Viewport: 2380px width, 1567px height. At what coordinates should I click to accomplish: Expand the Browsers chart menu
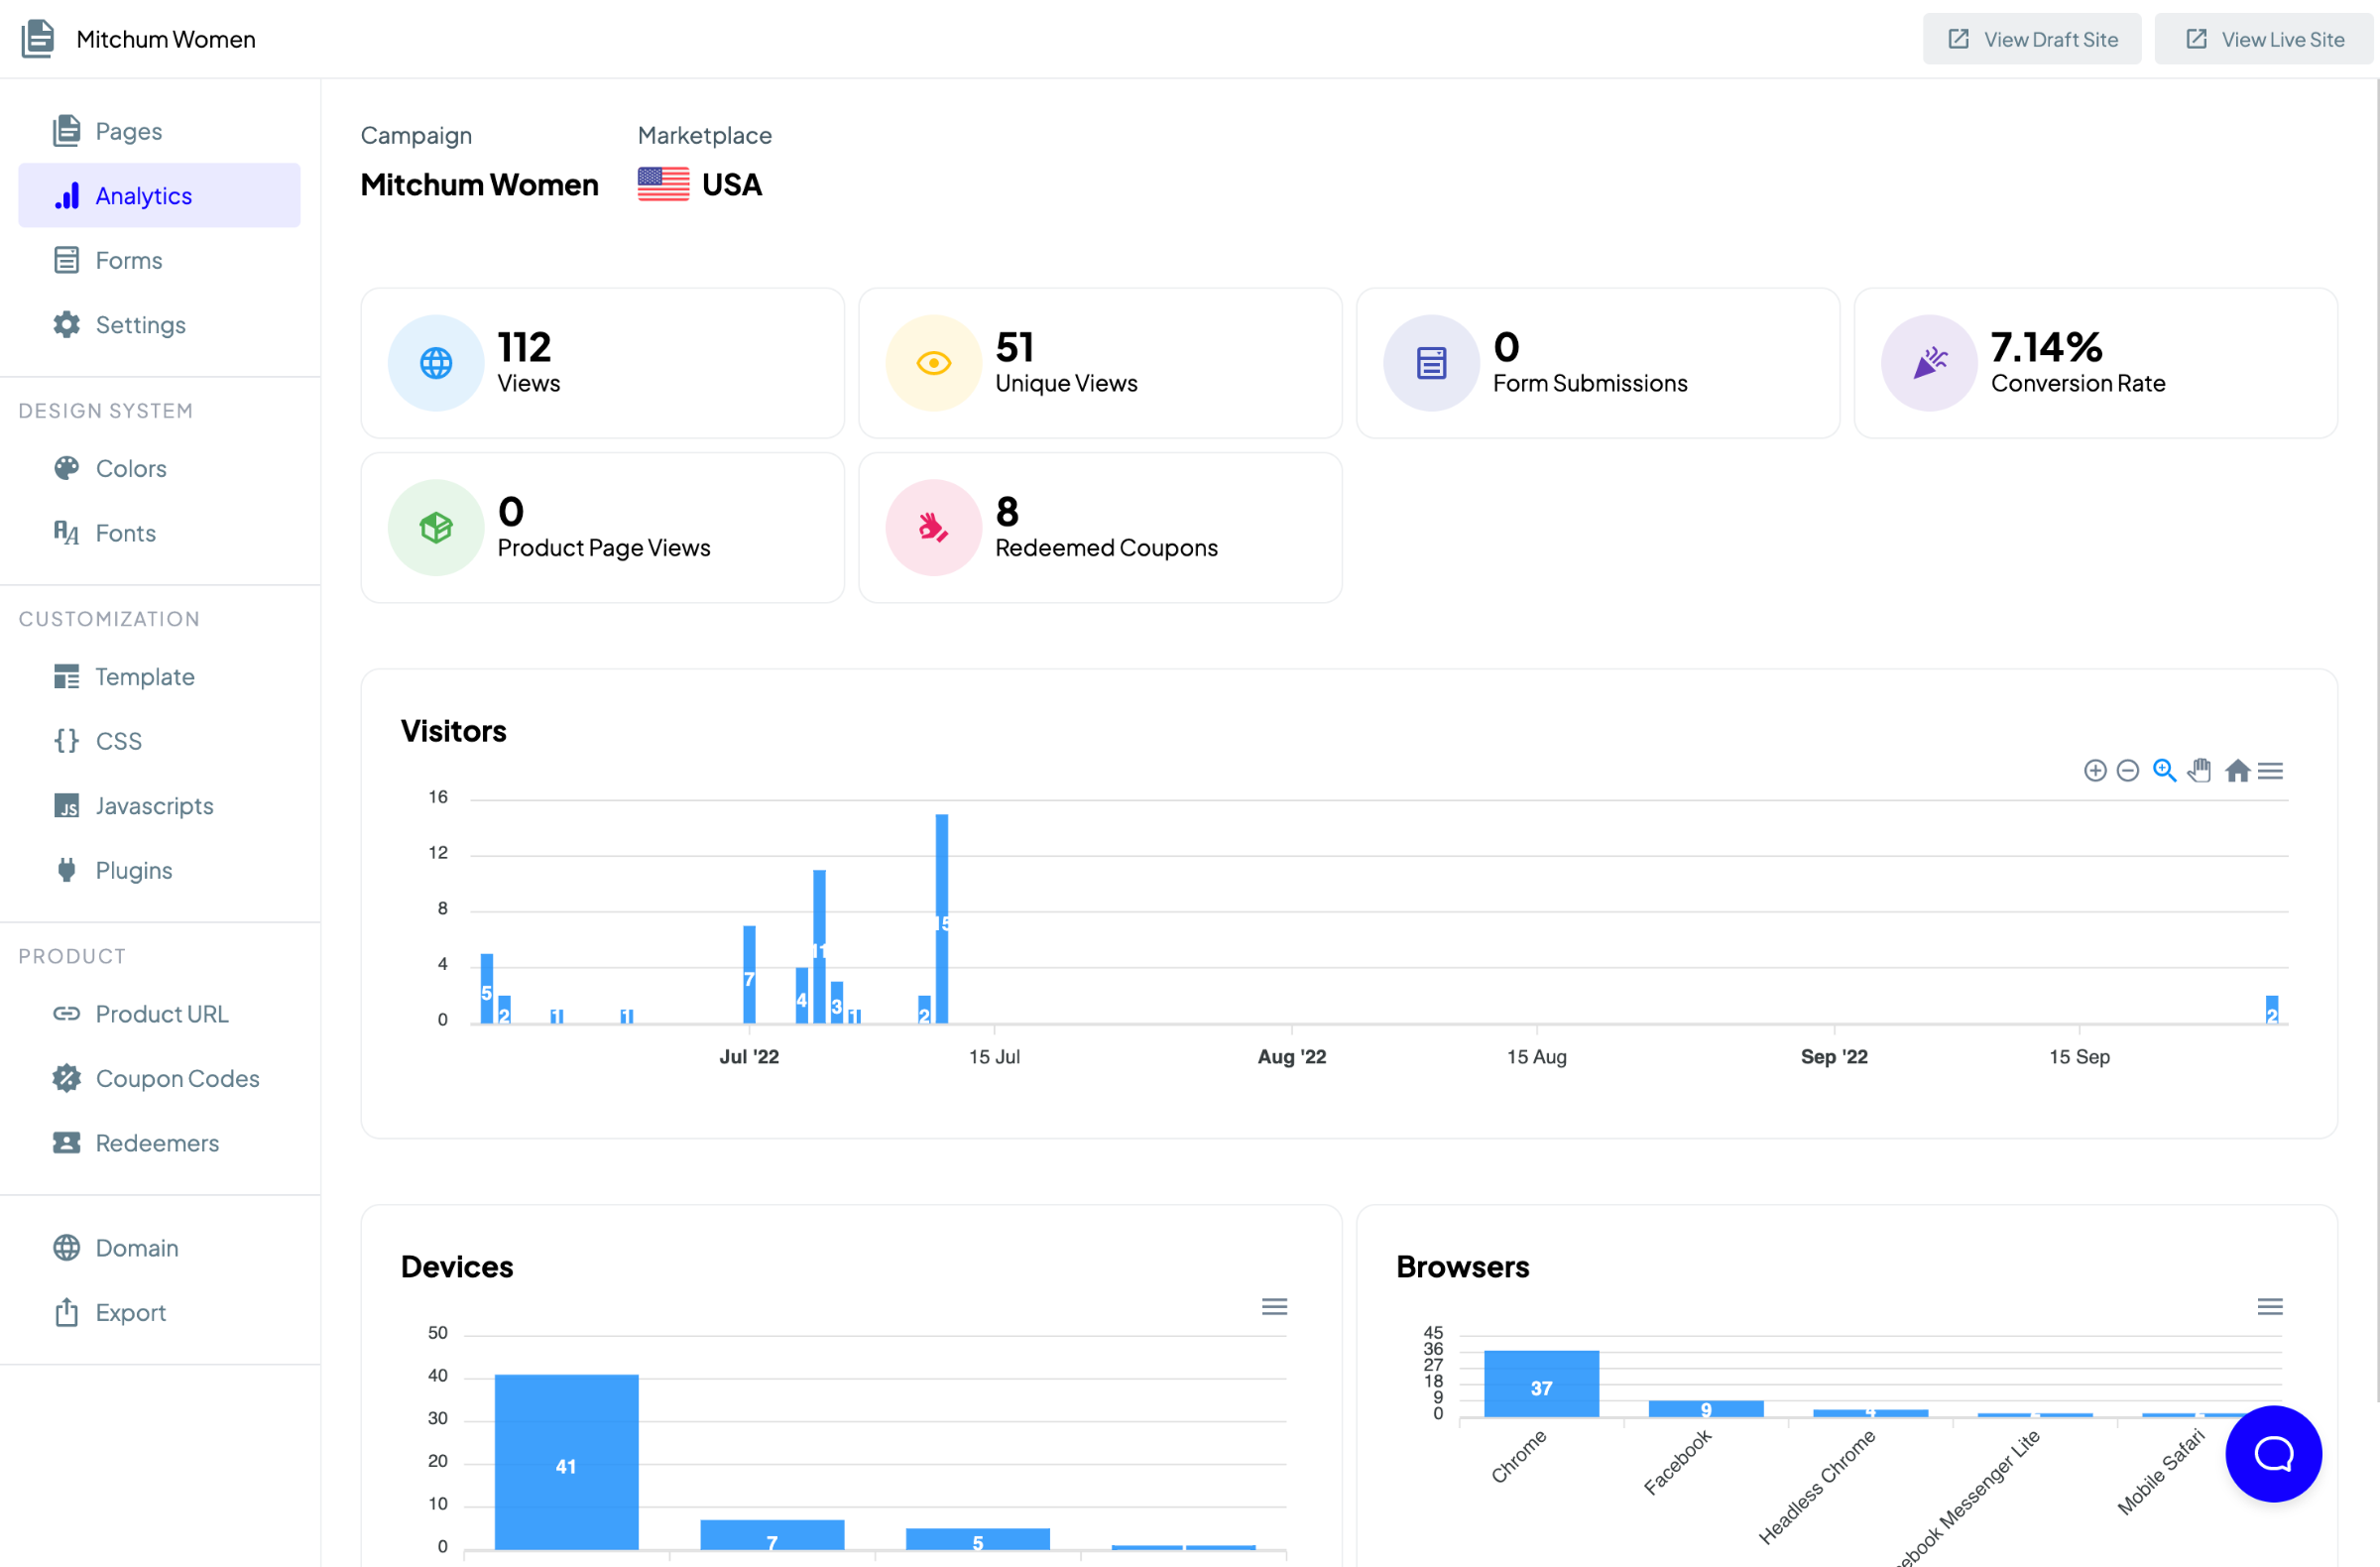click(2270, 1306)
